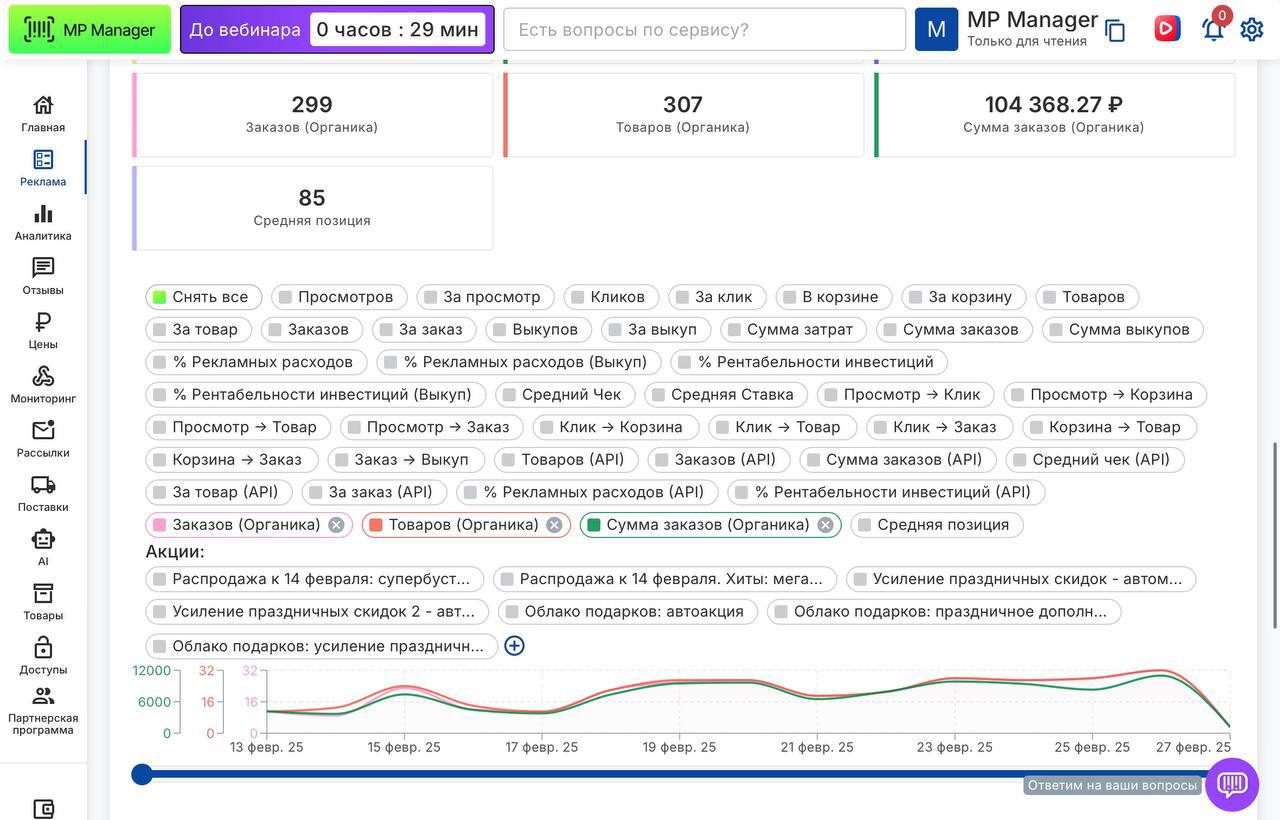Open the purple chat support bubble
The image size is (1280, 820).
pyautogui.click(x=1231, y=784)
